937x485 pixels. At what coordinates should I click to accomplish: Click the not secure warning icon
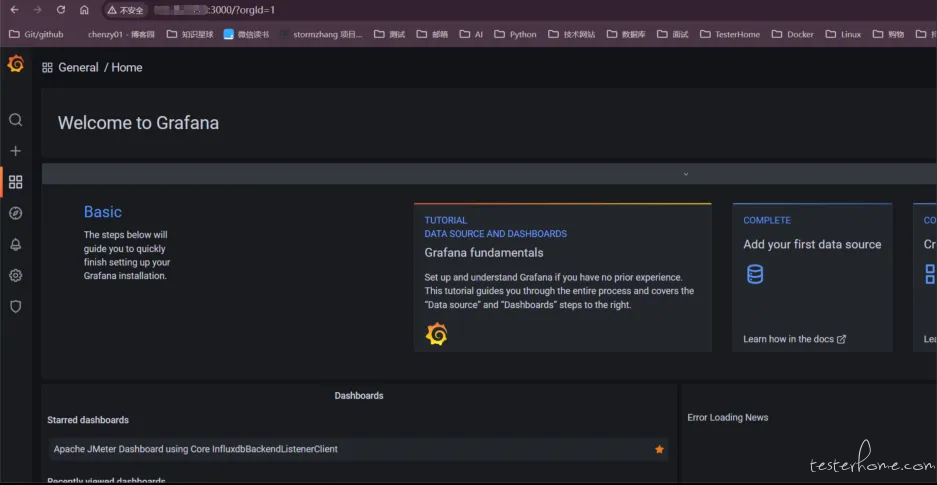(125, 10)
